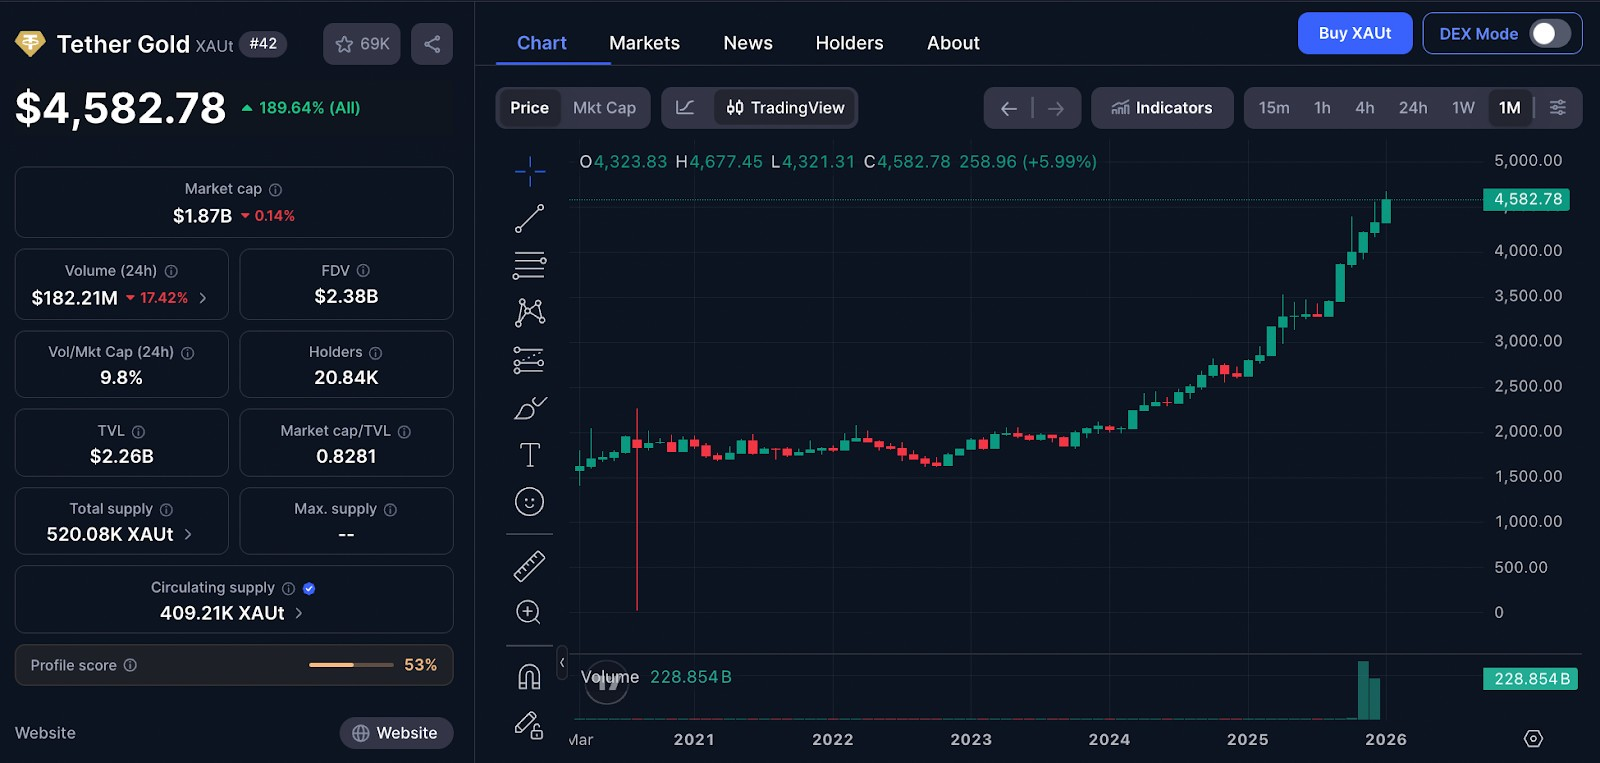Set the interval to 15m
This screenshot has width=1600, height=763.
[x=1274, y=108]
